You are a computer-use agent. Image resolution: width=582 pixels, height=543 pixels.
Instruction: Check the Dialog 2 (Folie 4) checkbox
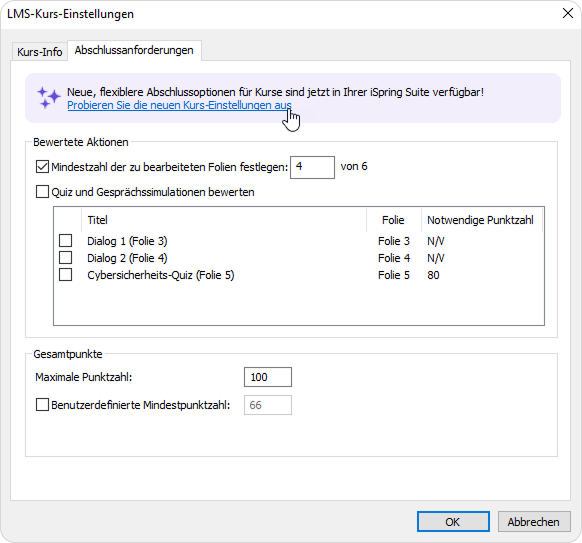66,258
